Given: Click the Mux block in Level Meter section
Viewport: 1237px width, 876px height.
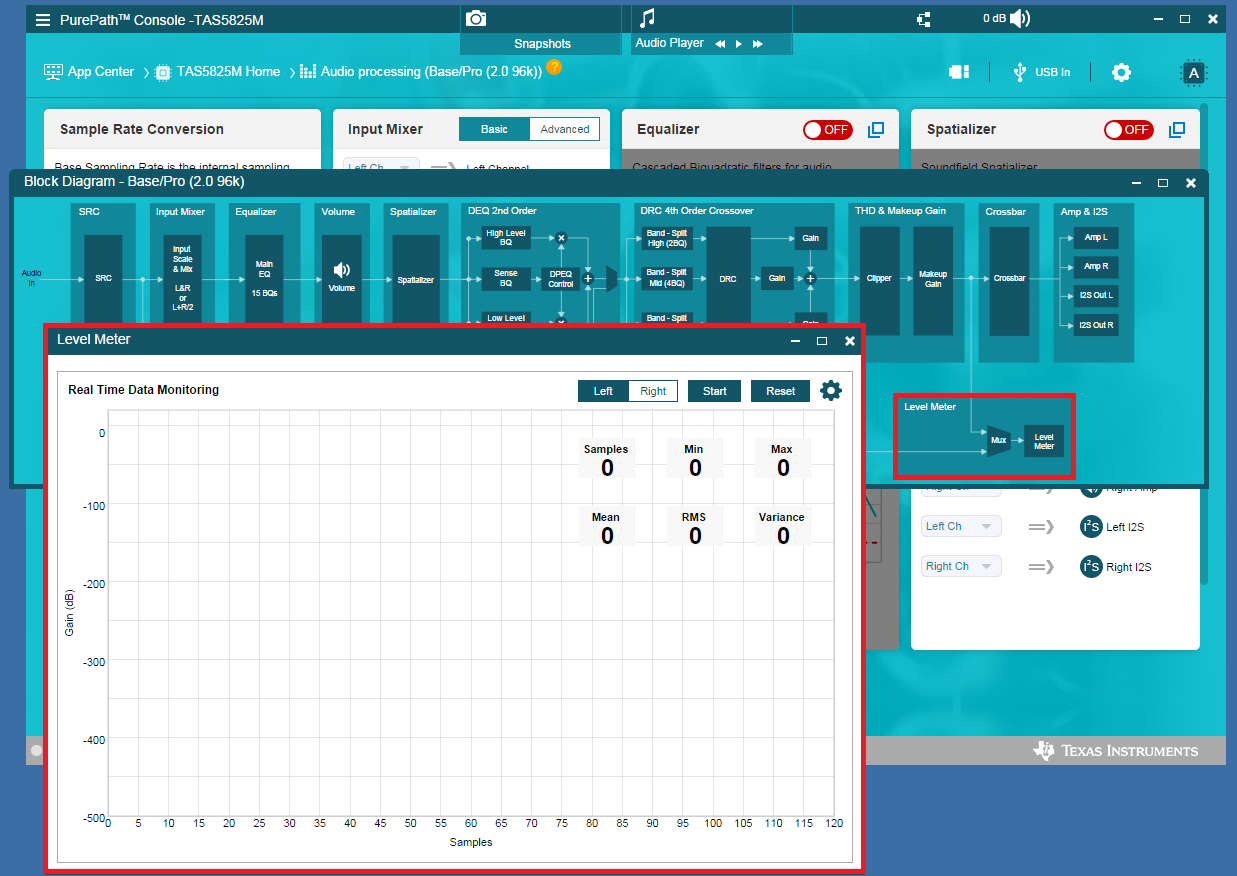Looking at the screenshot, I should (999, 440).
